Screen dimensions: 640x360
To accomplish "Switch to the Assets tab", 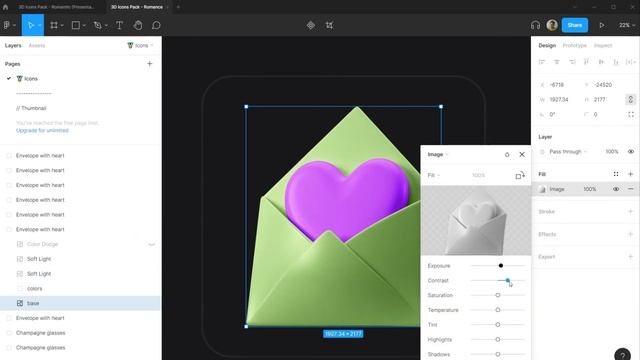I will pyautogui.click(x=37, y=46).
